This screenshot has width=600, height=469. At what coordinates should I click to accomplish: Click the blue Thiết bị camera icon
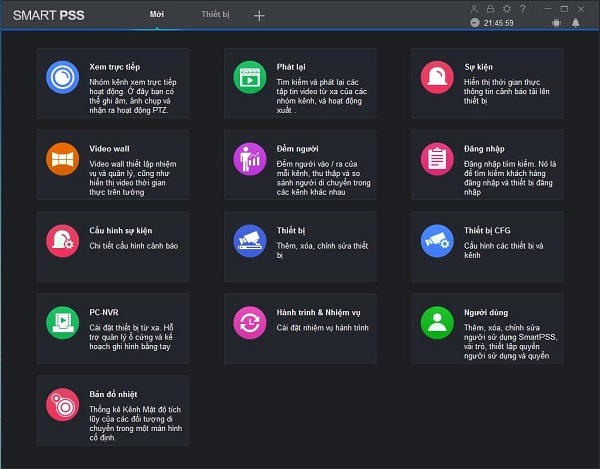pyautogui.click(x=248, y=240)
